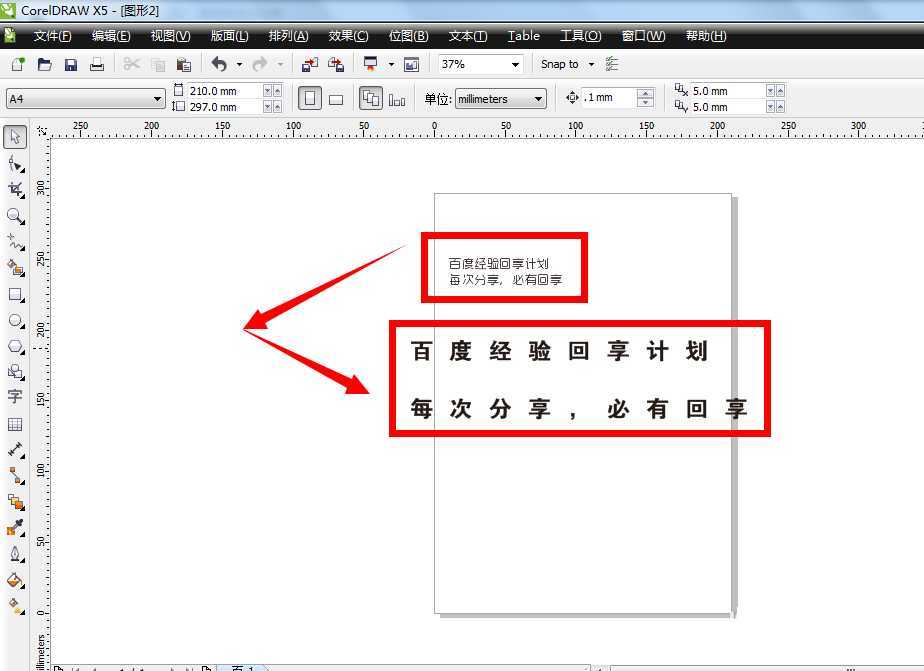Open the paper size dropdown showing A4
The image size is (924, 671).
(x=159, y=99)
